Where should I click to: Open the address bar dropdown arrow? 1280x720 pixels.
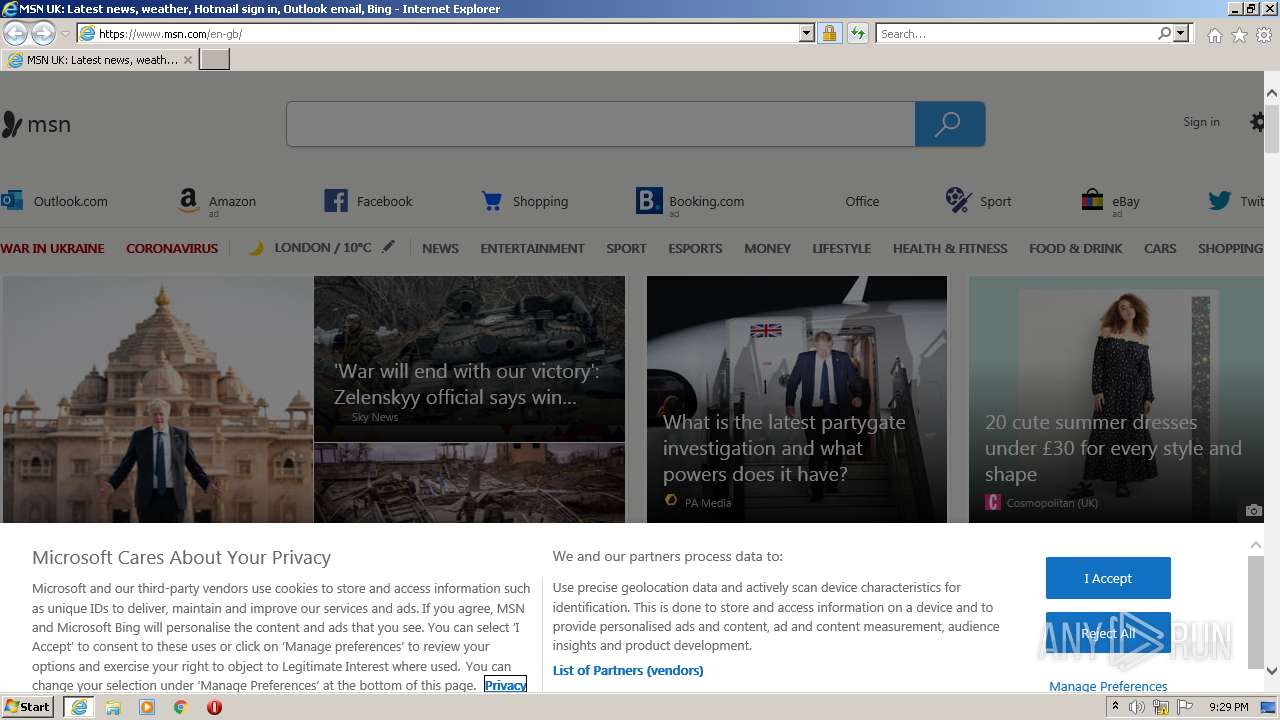pyautogui.click(x=807, y=33)
